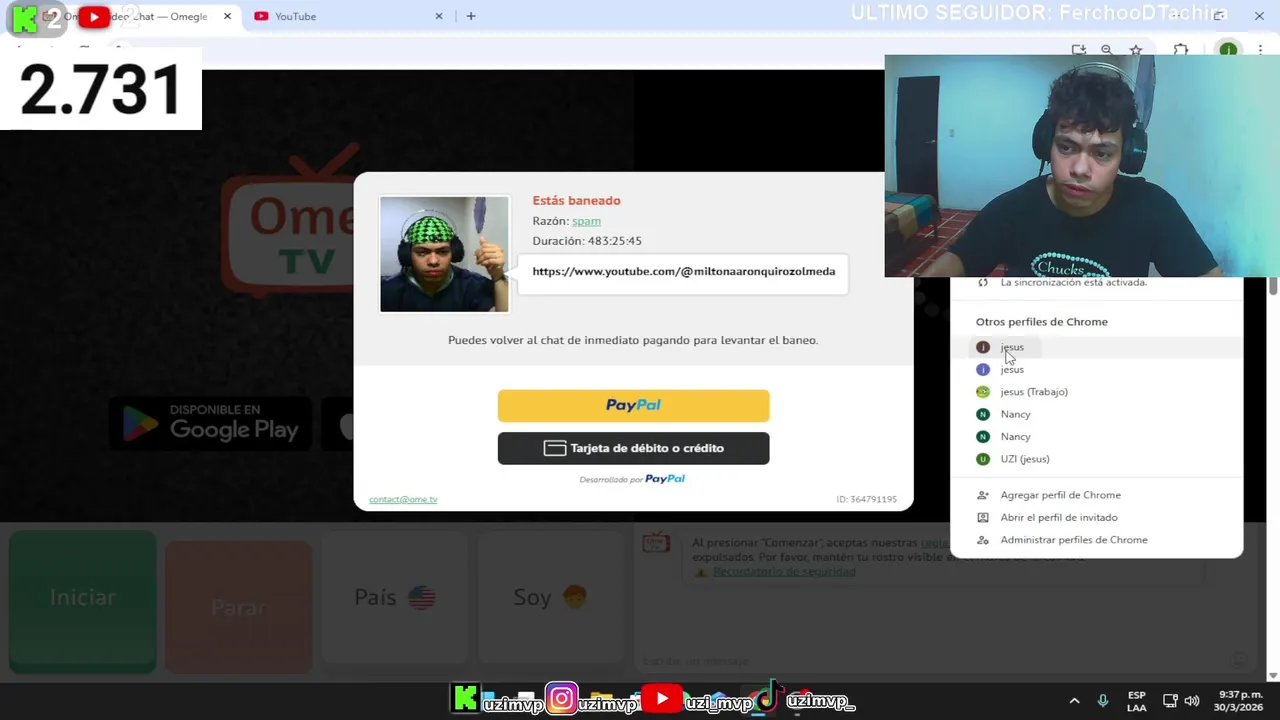Open the País country selector

395,597
